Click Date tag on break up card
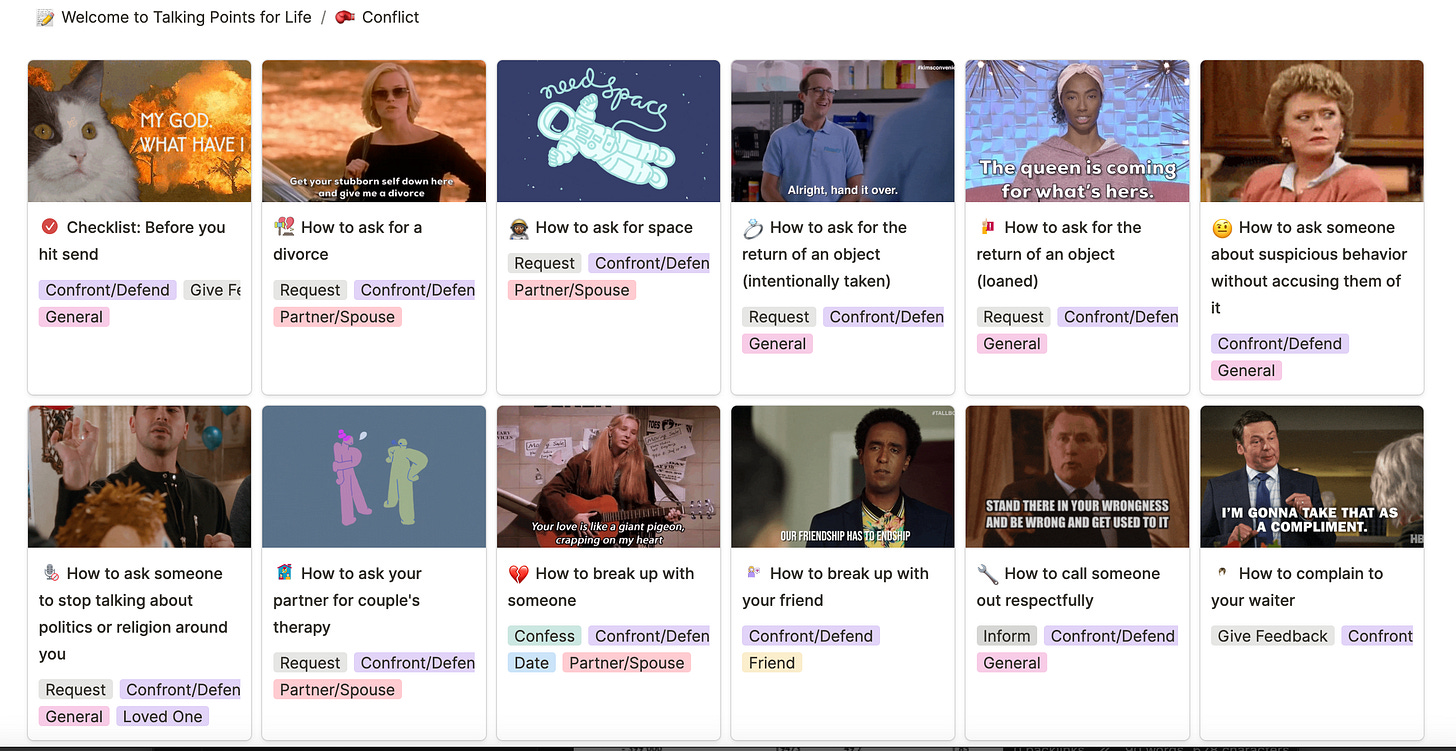 (532, 663)
